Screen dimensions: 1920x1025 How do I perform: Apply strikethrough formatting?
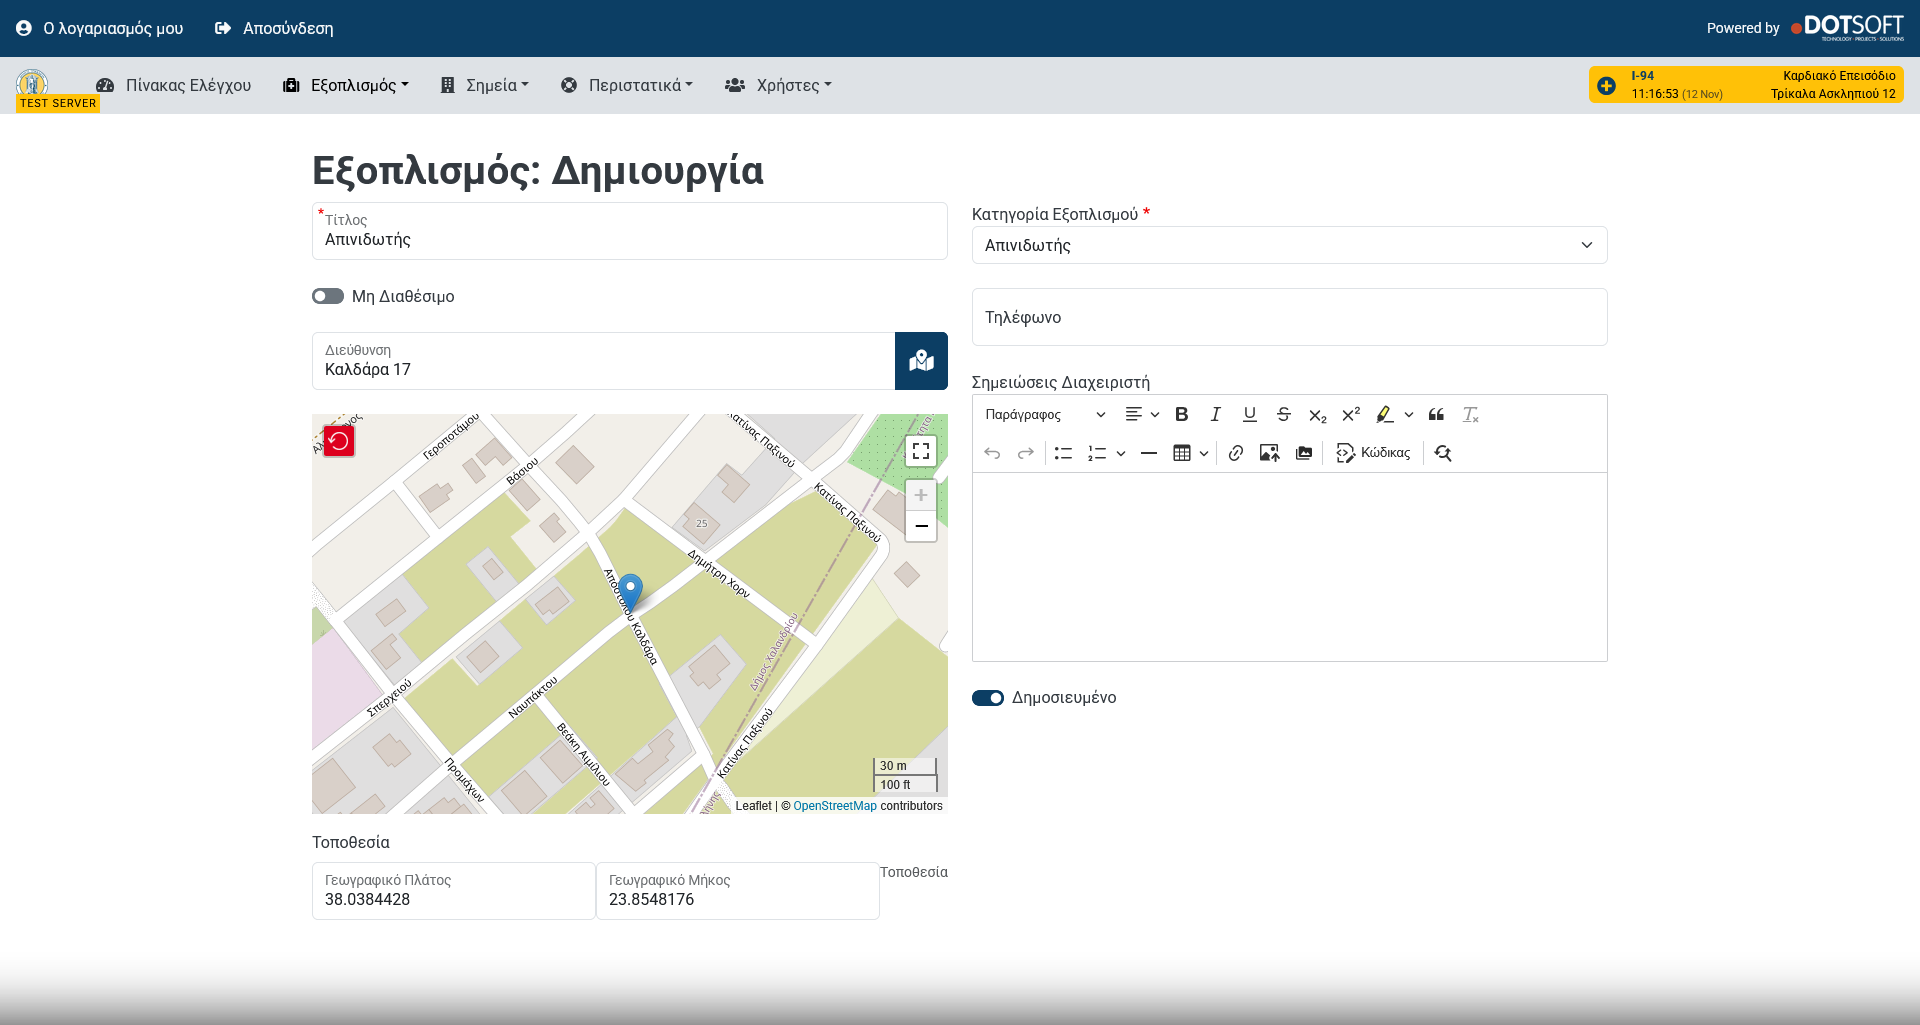pos(1284,414)
